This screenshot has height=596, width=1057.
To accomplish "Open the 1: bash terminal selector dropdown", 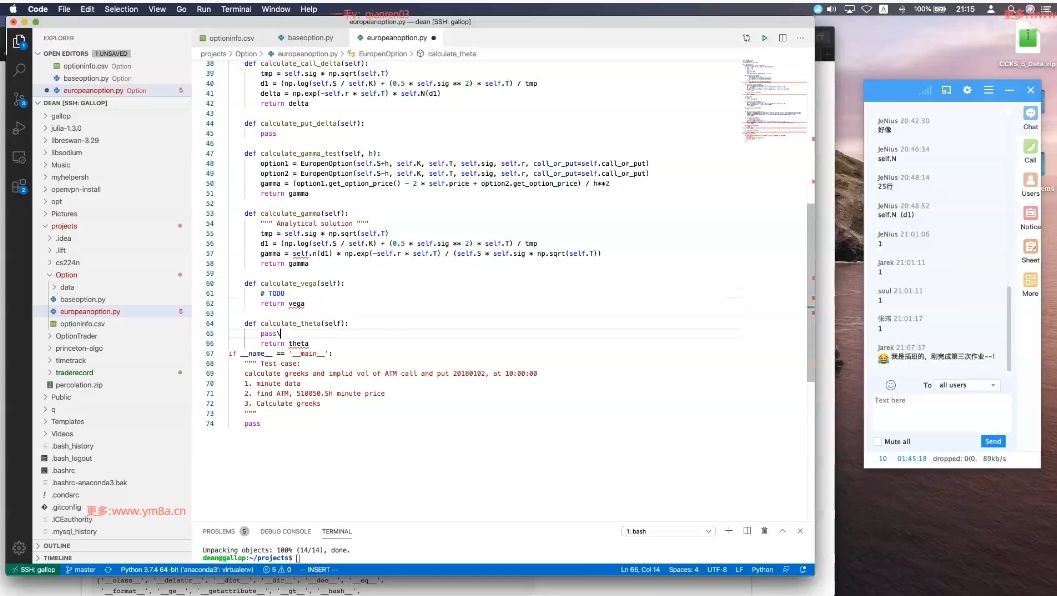I will pos(668,531).
